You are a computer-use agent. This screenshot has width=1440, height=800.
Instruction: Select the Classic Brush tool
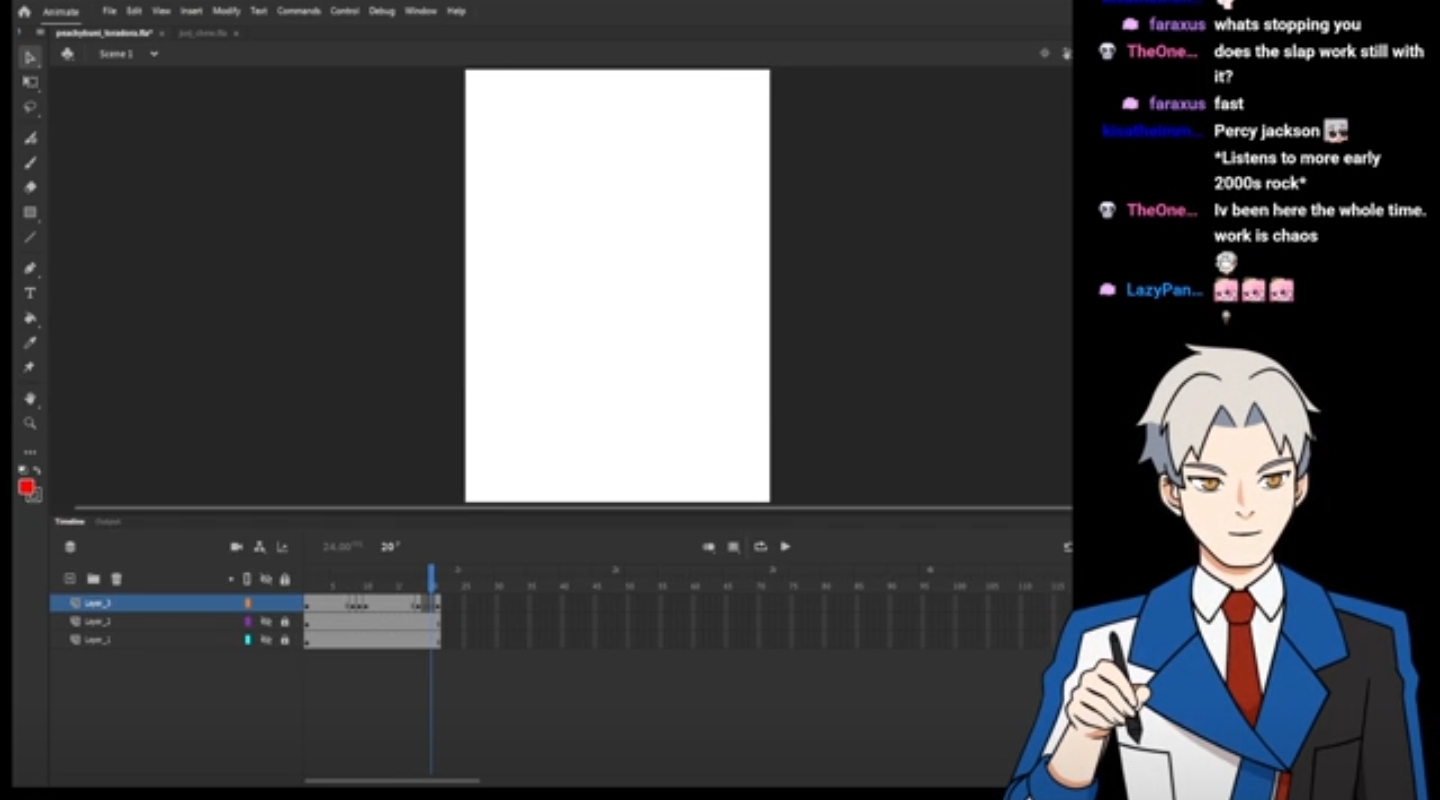tap(30, 163)
